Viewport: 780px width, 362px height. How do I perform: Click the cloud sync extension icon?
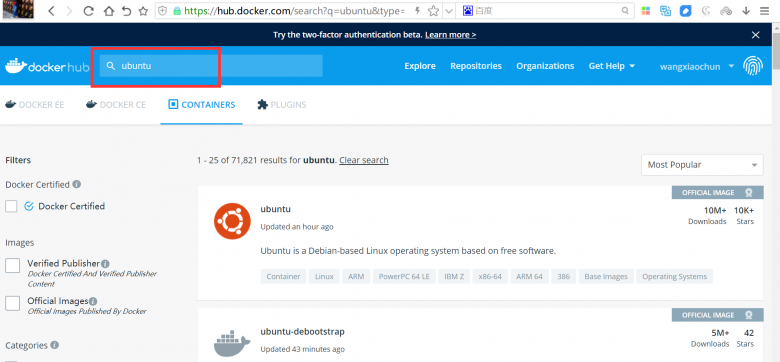coord(726,11)
